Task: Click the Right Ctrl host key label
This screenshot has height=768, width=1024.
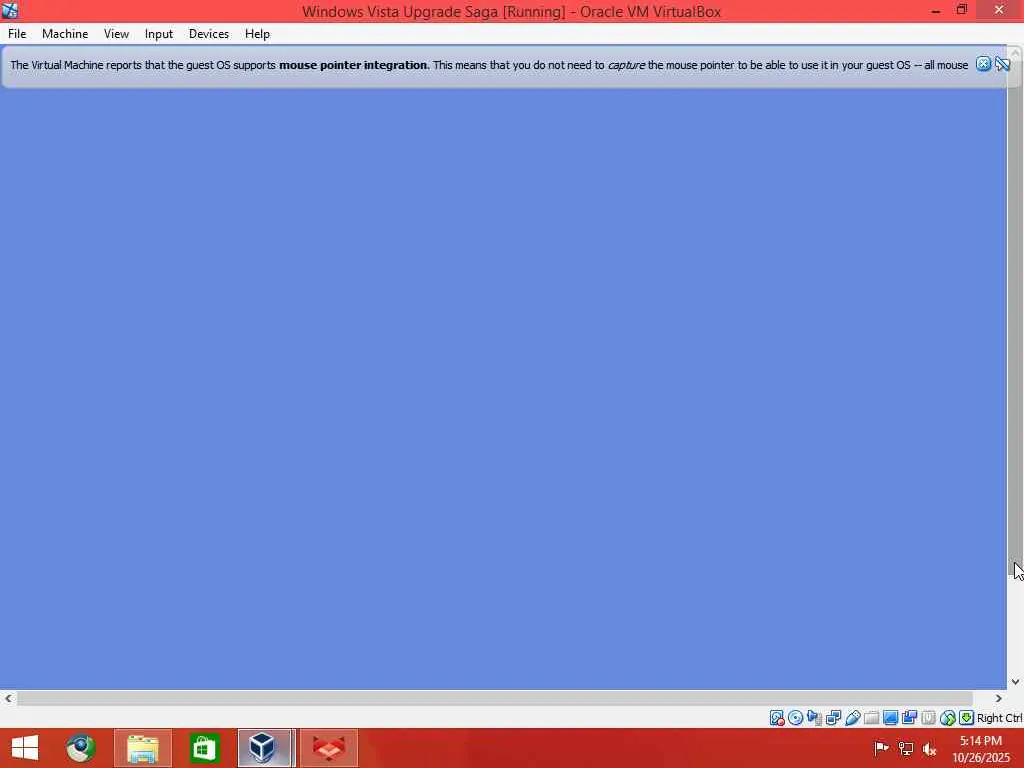Action: [x=999, y=718]
